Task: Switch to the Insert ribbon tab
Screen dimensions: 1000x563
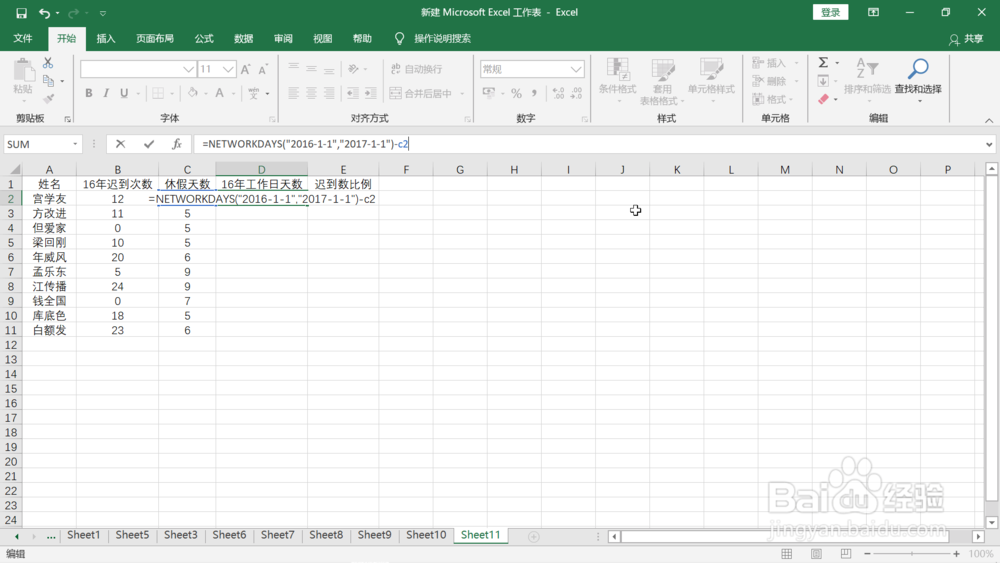Action: click(106, 38)
